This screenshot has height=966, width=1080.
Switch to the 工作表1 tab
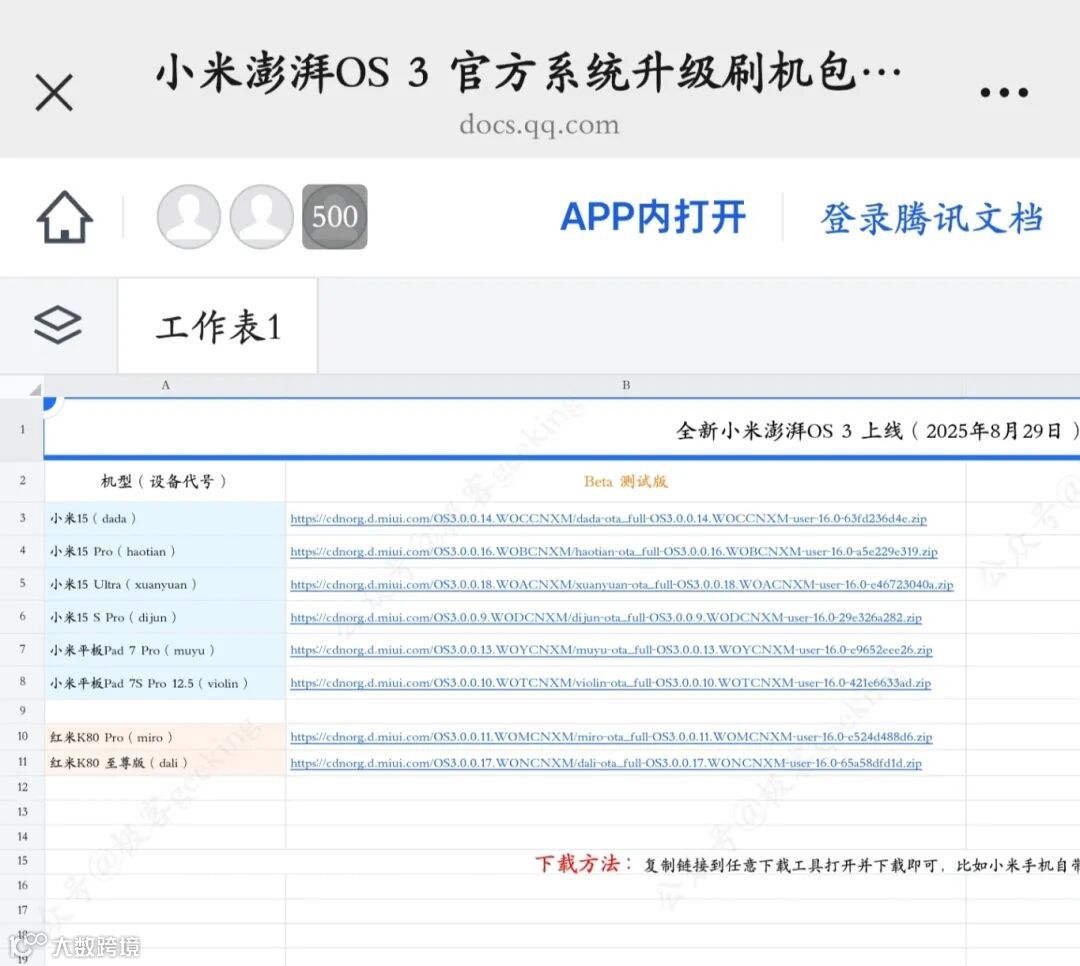218,326
